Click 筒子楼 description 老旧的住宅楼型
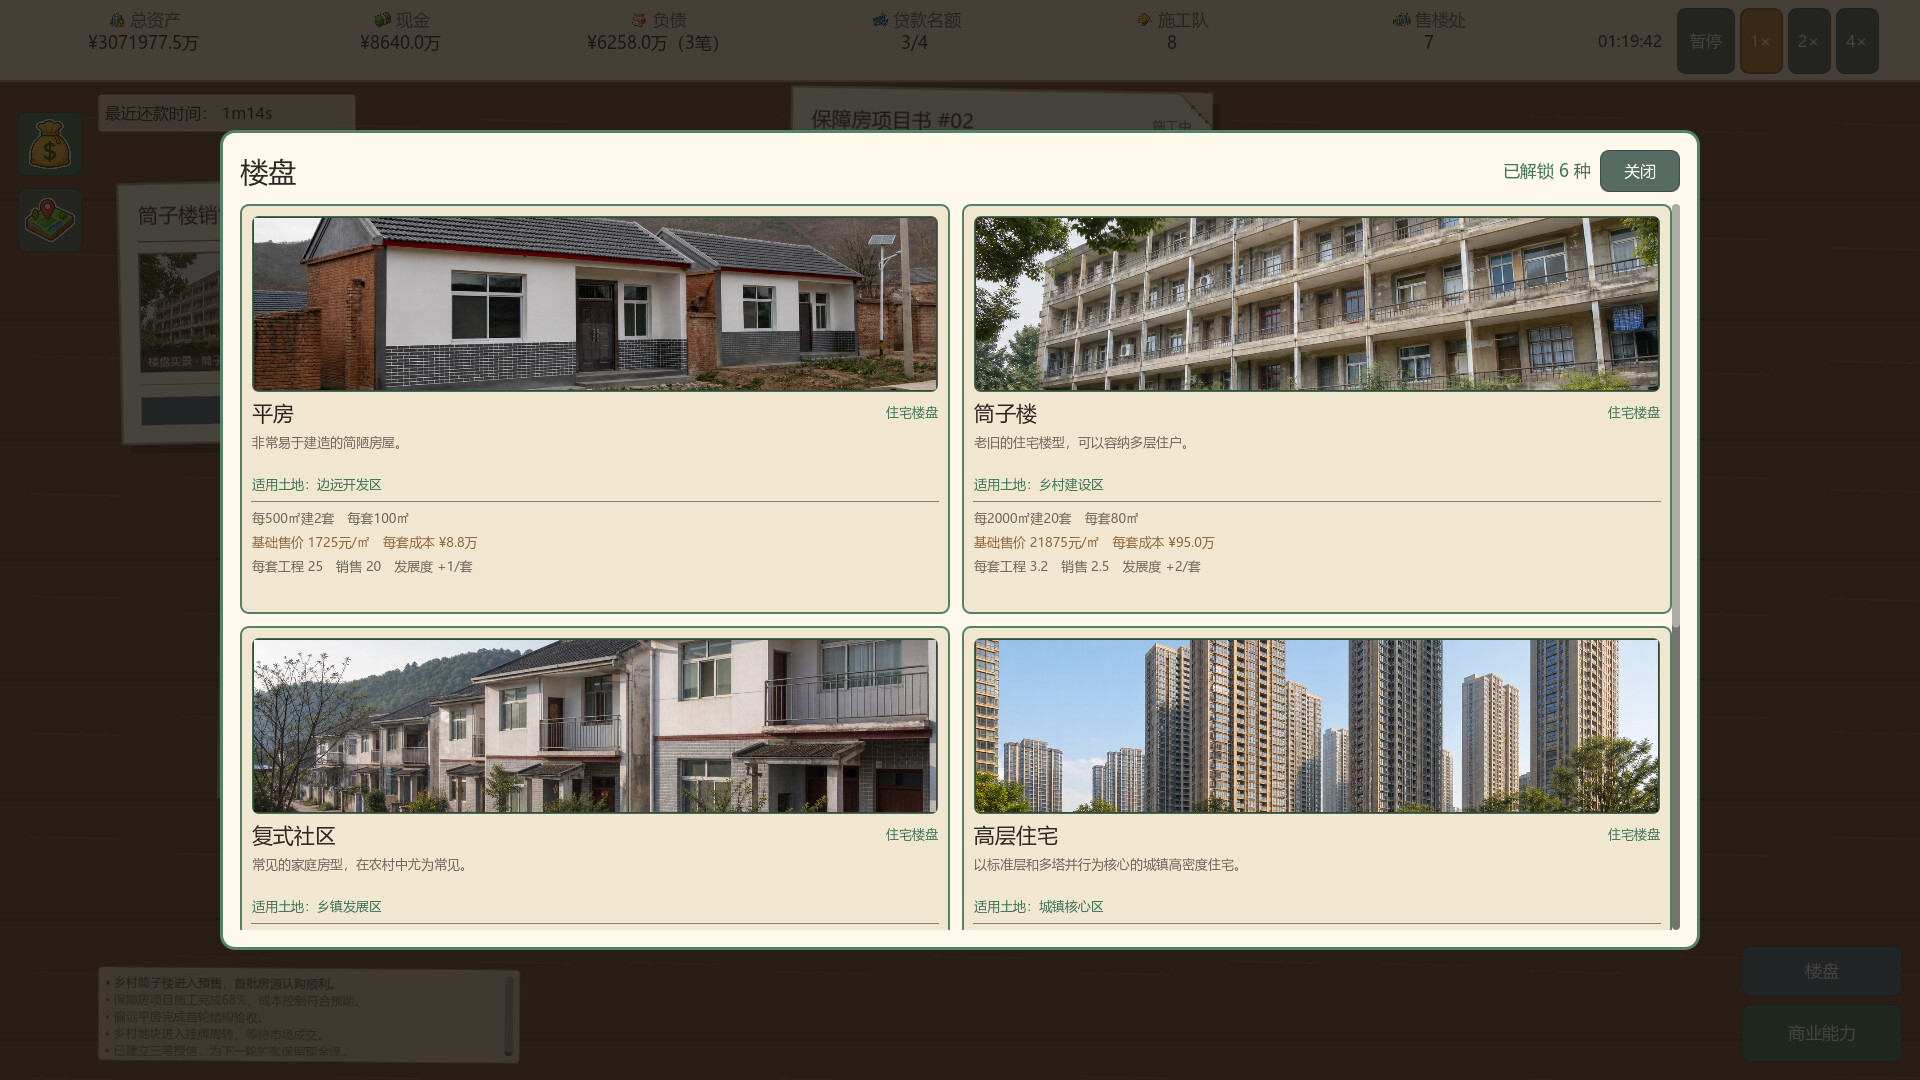Image resolution: width=1920 pixels, height=1080 pixels. click(1084, 443)
